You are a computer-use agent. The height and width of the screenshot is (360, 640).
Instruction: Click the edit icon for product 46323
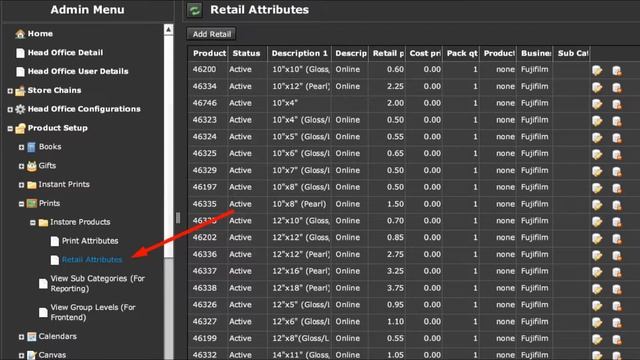coord(597,120)
